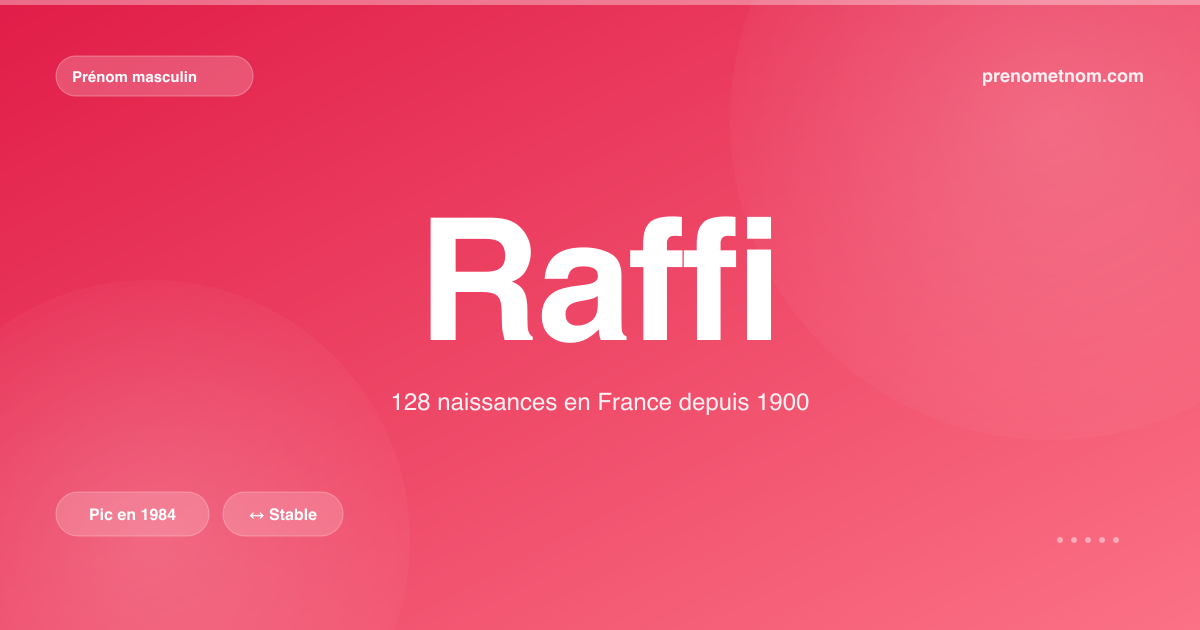Click the Stable trend pill
The height and width of the screenshot is (630, 1200).
click(x=283, y=514)
